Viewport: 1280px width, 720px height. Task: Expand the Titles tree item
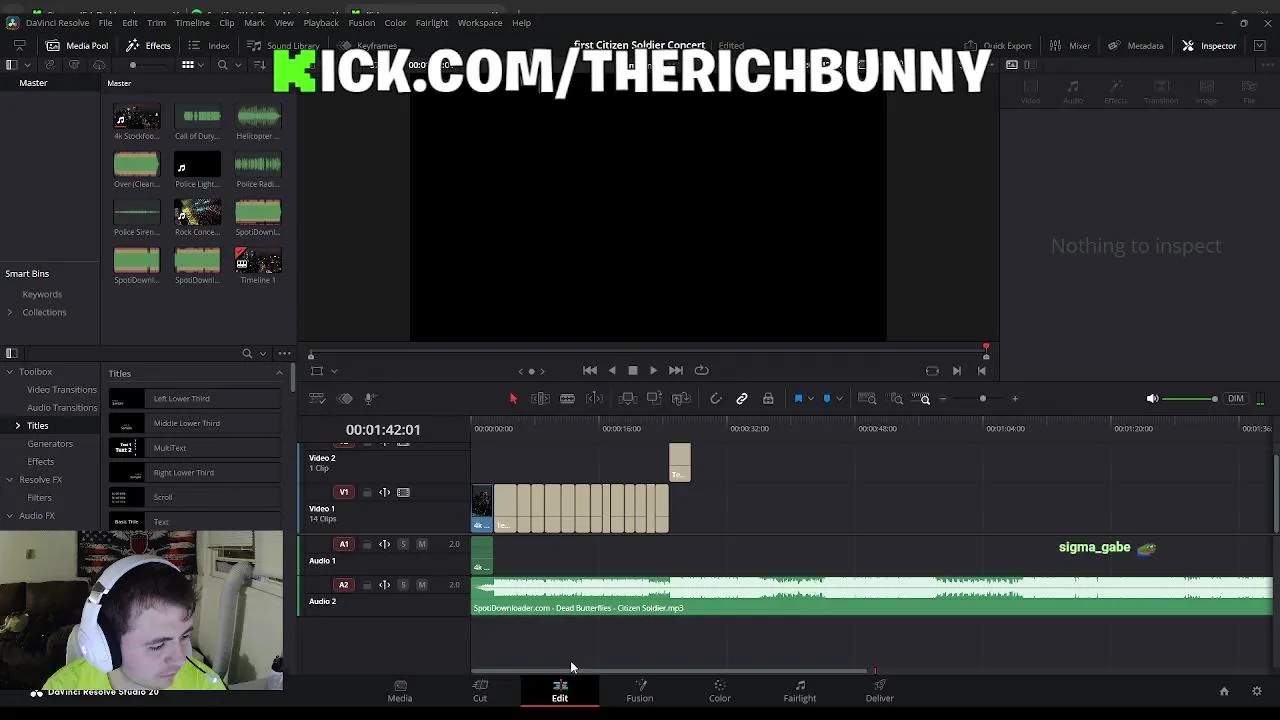17,426
